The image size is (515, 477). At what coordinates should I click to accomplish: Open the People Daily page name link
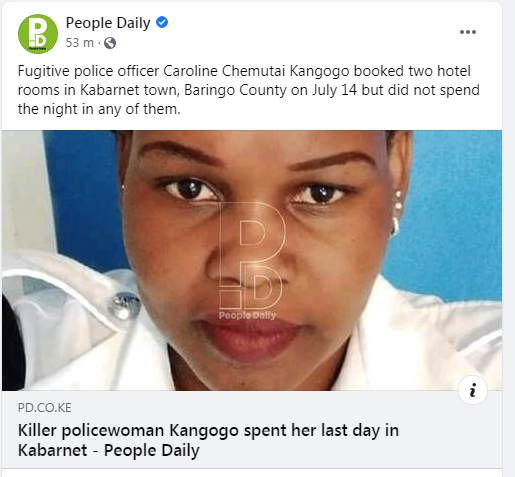click(x=108, y=23)
